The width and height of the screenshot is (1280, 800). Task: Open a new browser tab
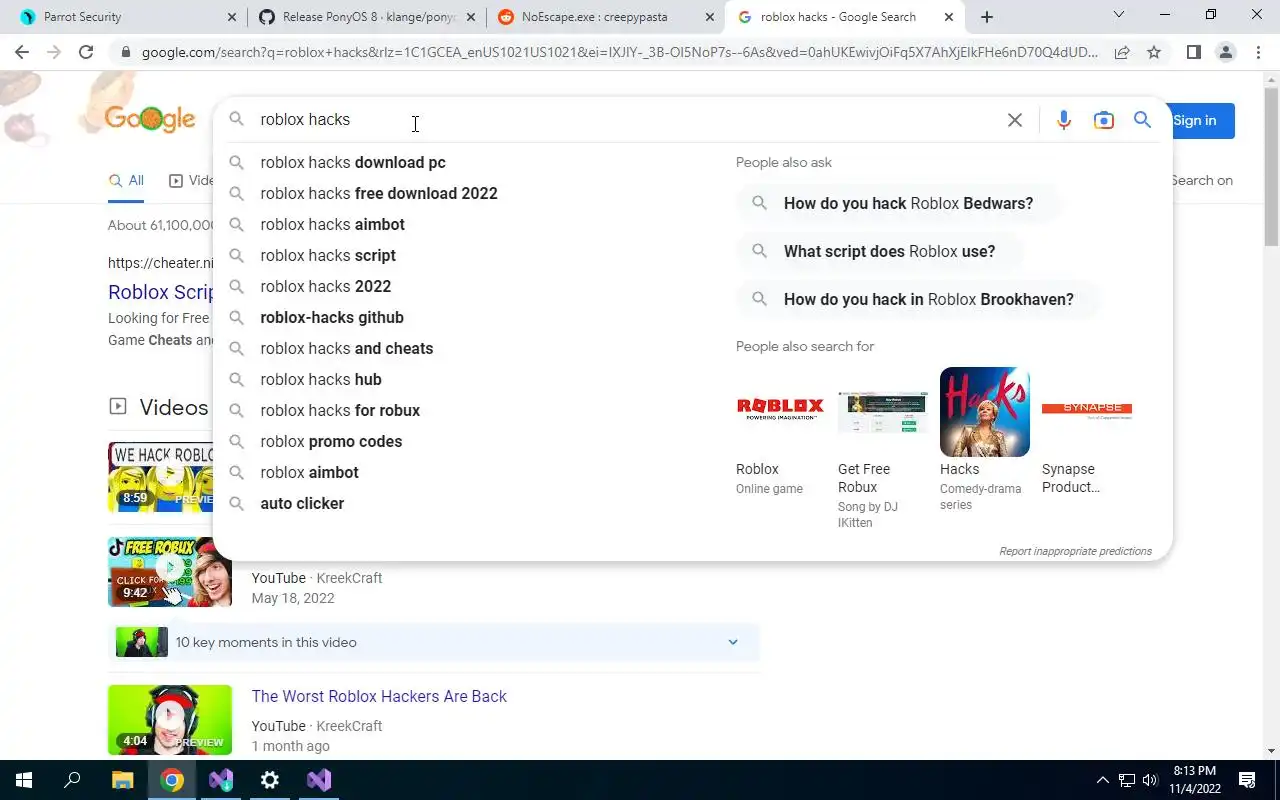987,17
